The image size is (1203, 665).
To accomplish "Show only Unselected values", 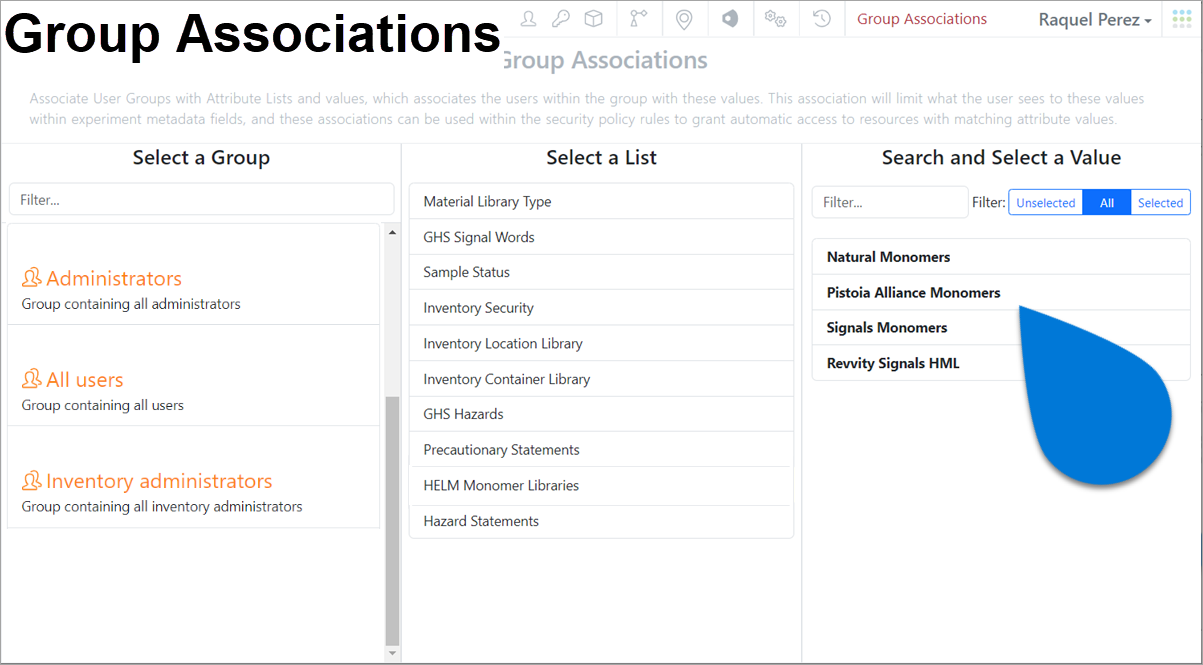I will 1045,202.
